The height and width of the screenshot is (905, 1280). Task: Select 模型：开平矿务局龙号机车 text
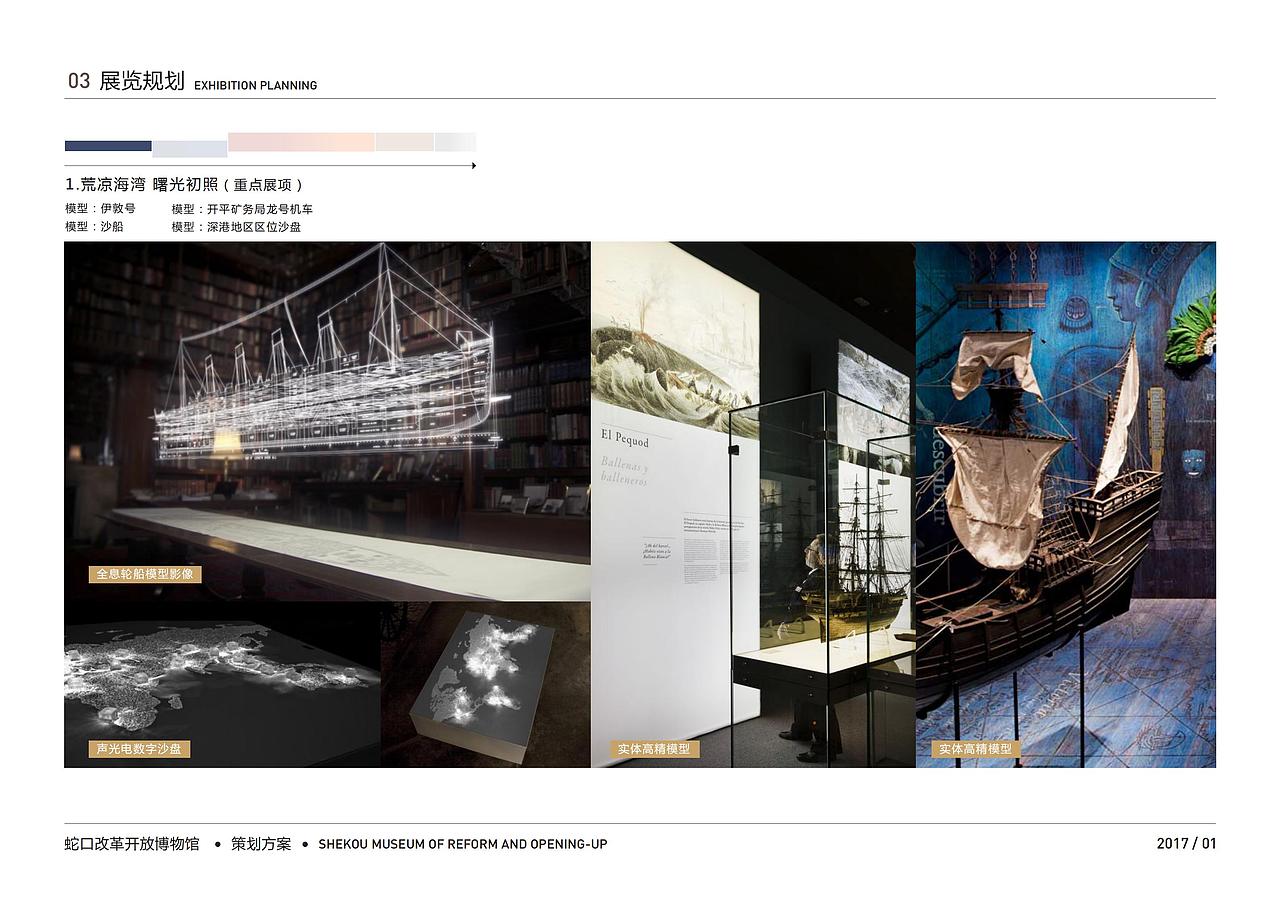(241, 209)
